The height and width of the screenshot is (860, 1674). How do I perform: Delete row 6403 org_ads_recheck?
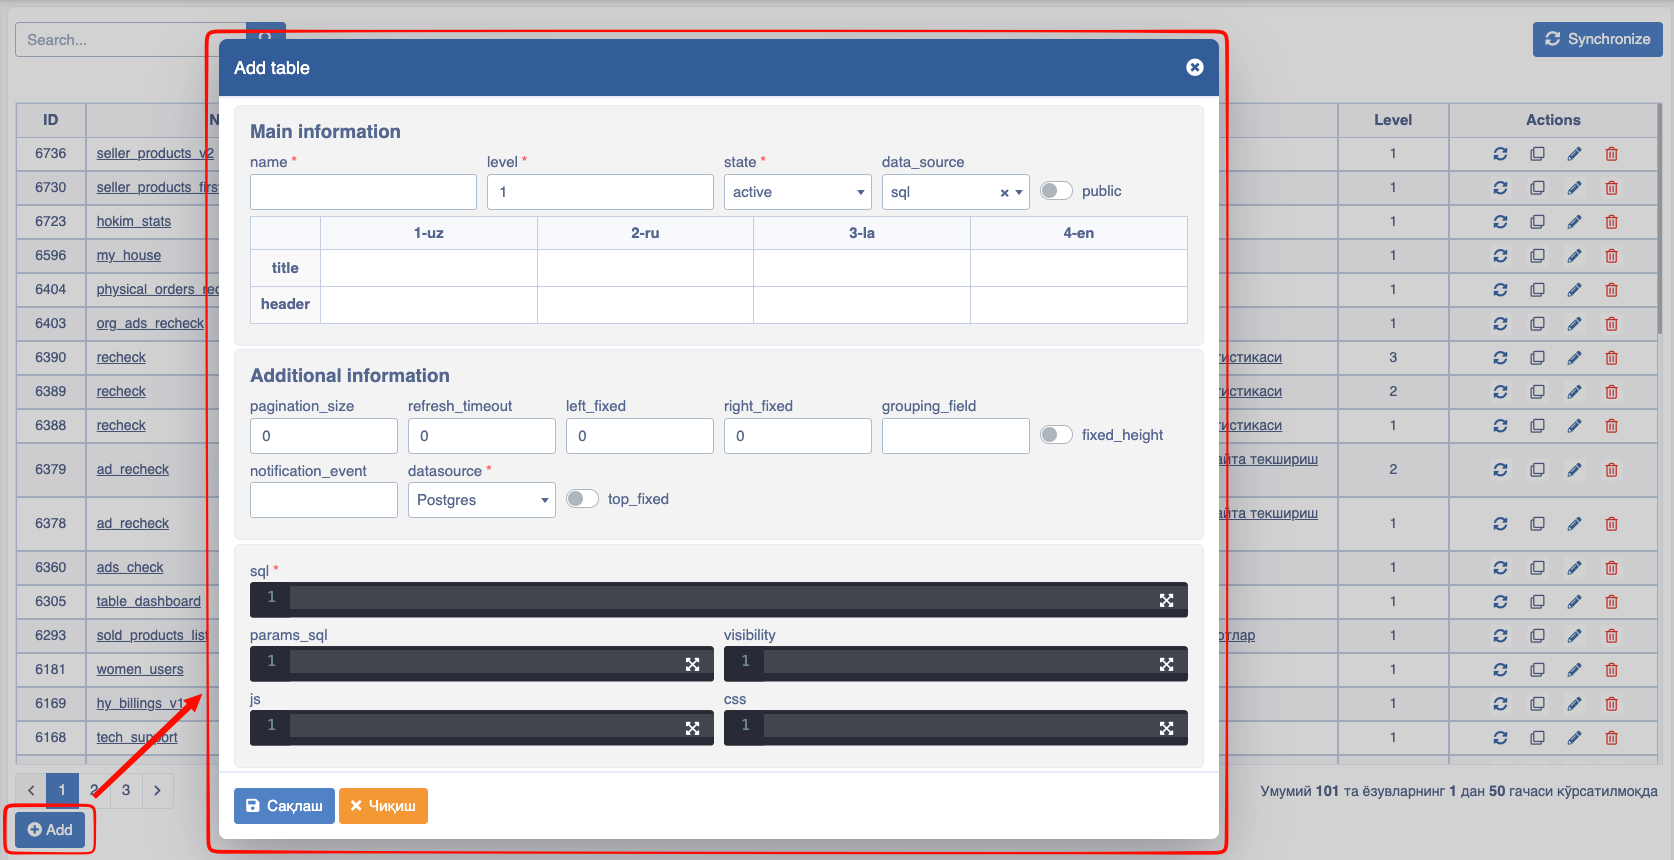click(1611, 324)
